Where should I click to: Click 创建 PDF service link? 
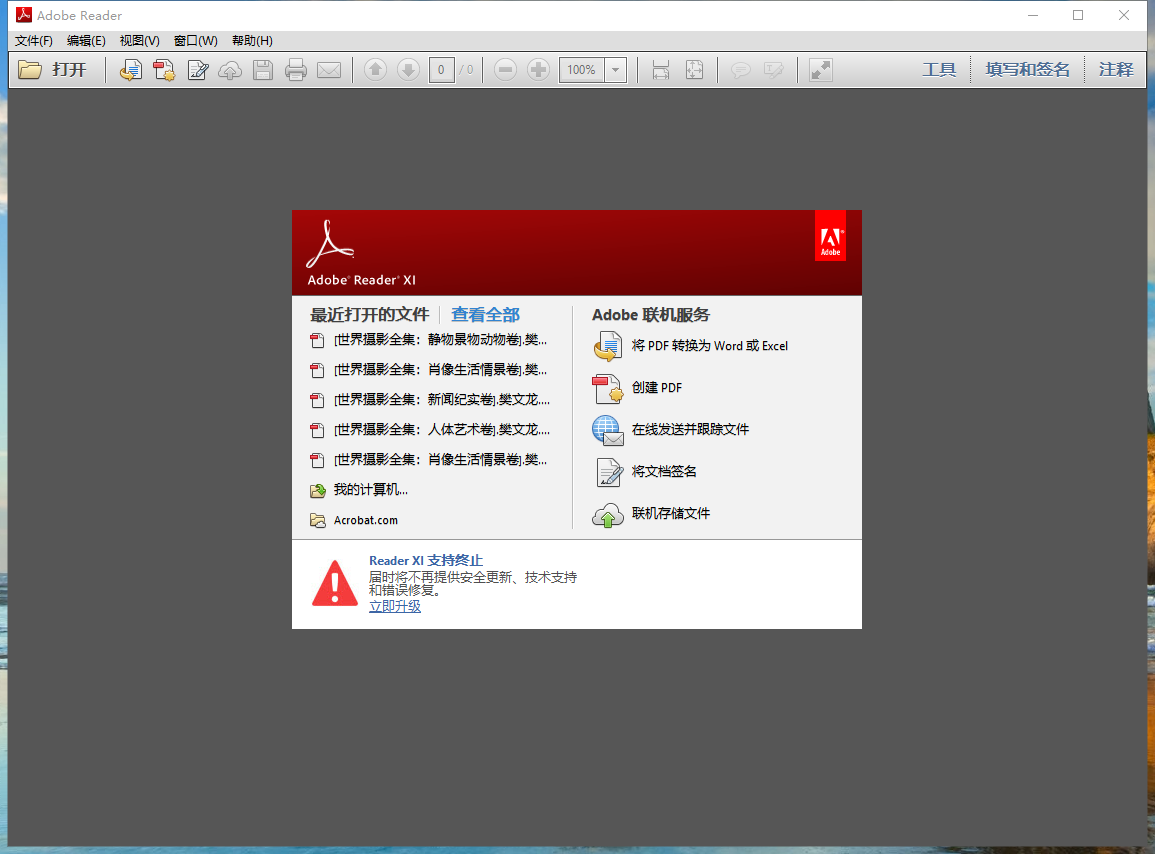(657, 388)
